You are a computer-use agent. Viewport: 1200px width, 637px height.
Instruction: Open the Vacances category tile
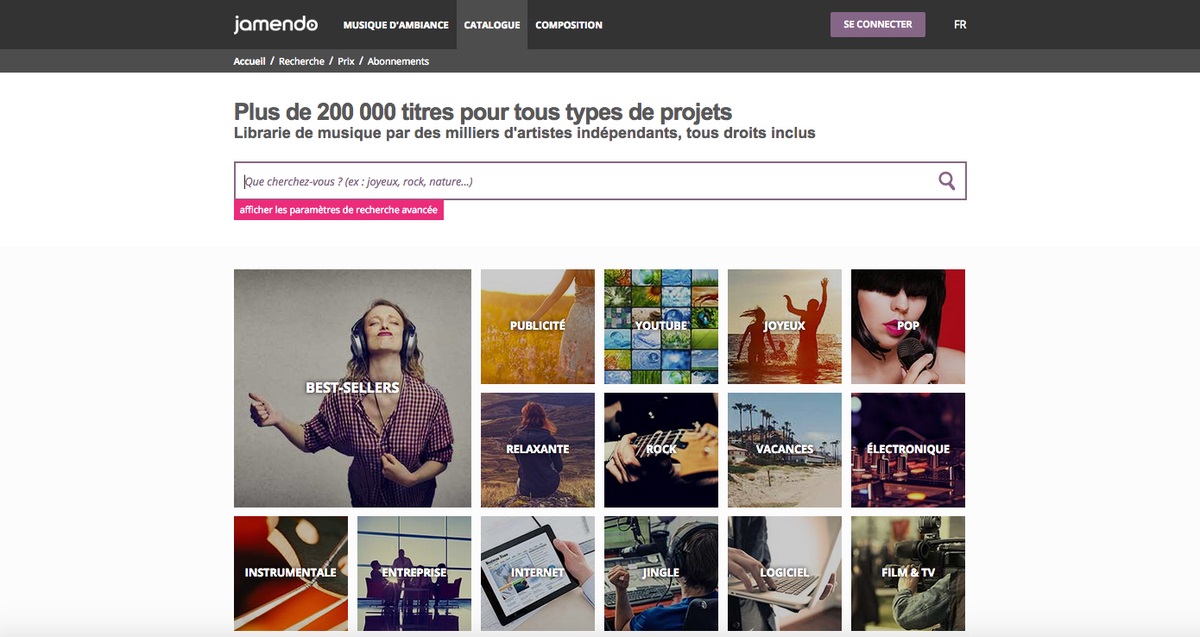pyautogui.click(x=785, y=450)
